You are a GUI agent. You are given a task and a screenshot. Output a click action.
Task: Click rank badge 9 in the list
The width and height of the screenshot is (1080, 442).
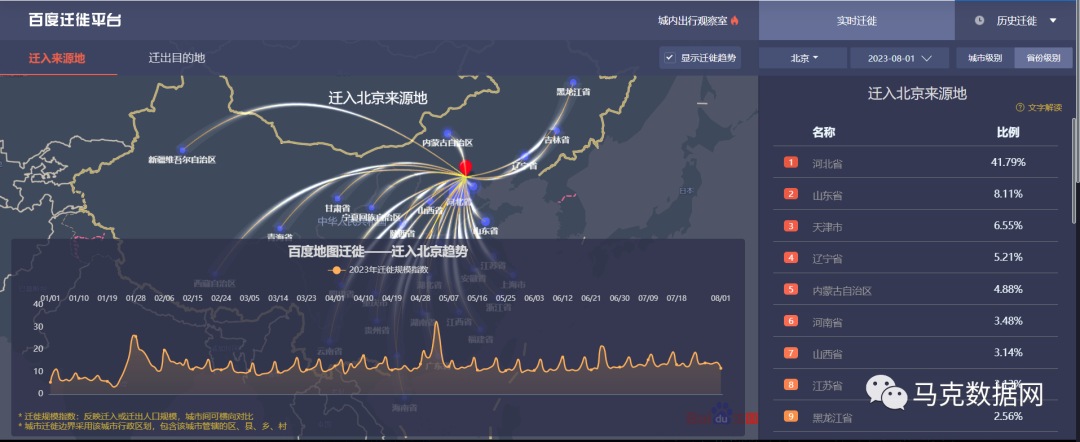coord(791,416)
